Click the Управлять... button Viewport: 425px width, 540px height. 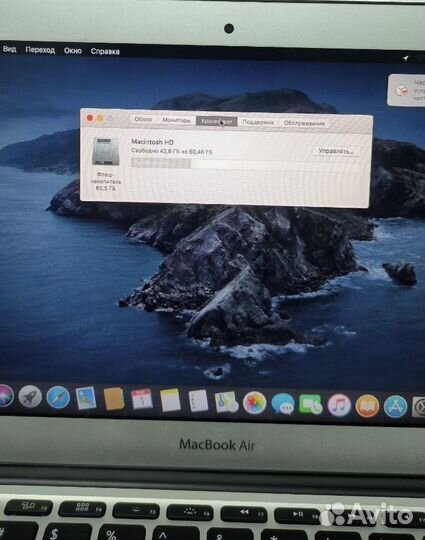coord(336,151)
